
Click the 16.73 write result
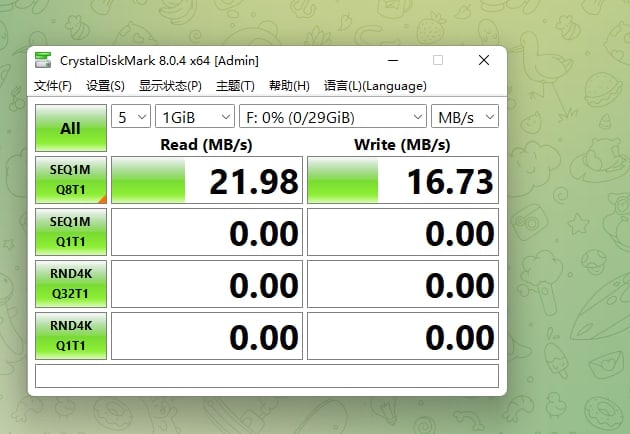coord(403,180)
